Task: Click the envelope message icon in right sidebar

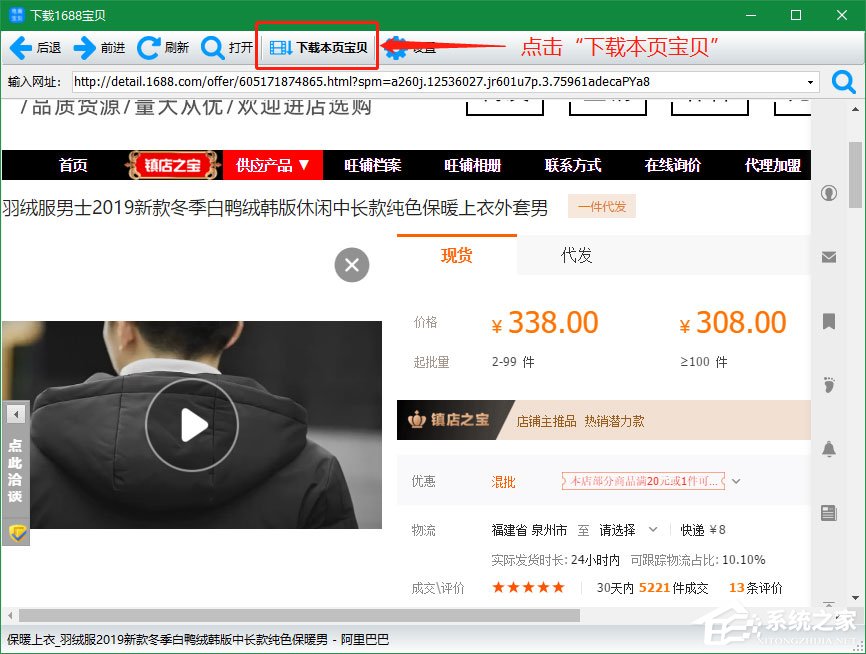Action: (829, 257)
